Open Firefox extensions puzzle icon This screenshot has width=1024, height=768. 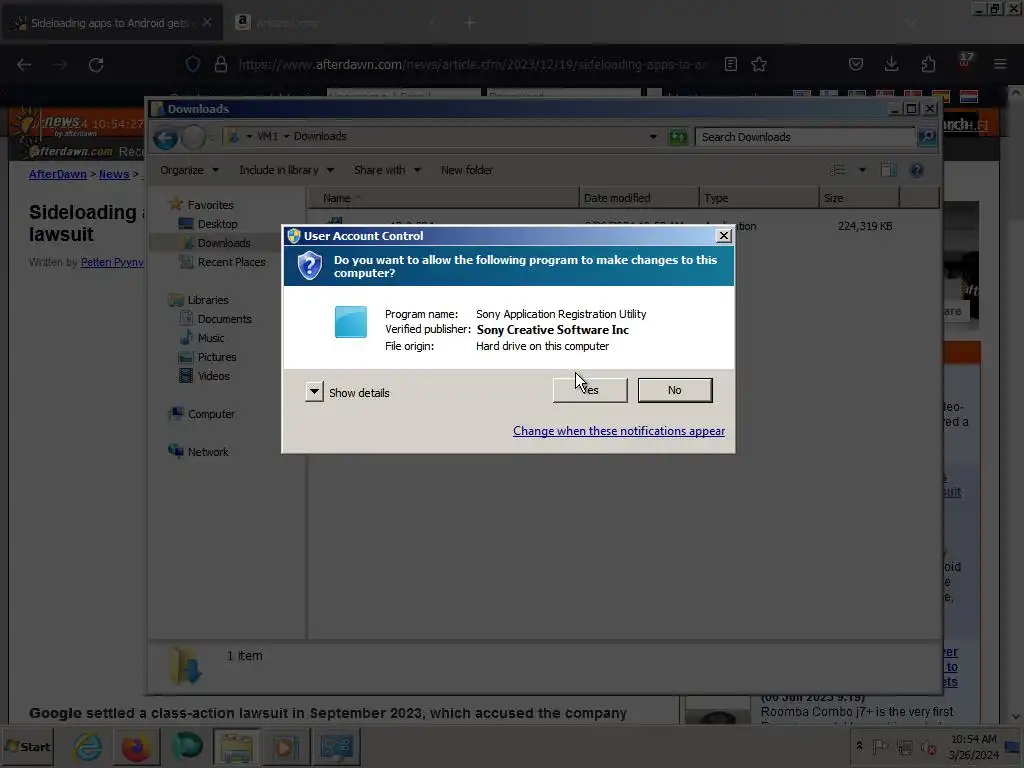pos(928,64)
